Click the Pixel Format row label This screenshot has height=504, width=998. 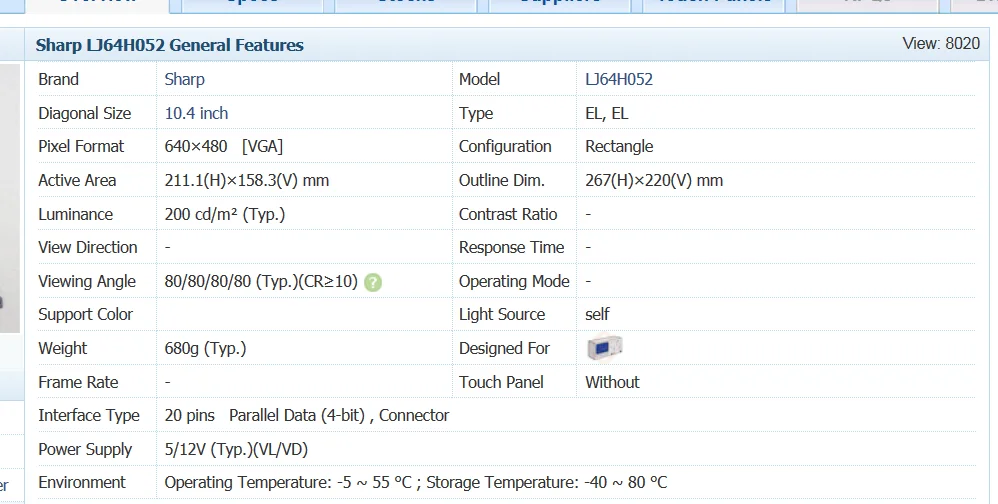(x=81, y=146)
